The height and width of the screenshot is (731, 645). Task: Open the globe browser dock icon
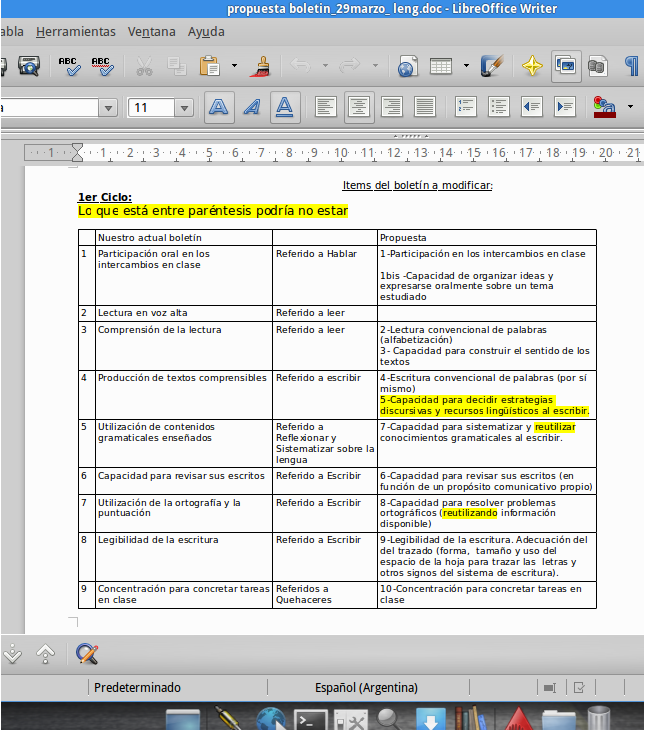tap(271, 720)
